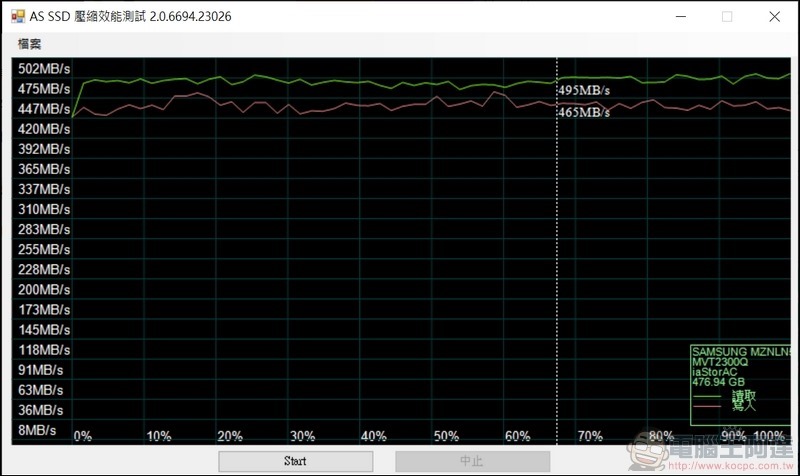Image resolution: width=800 pixels, height=476 pixels.
Task: Click the 337MB/s axis label
Action: 44,189
